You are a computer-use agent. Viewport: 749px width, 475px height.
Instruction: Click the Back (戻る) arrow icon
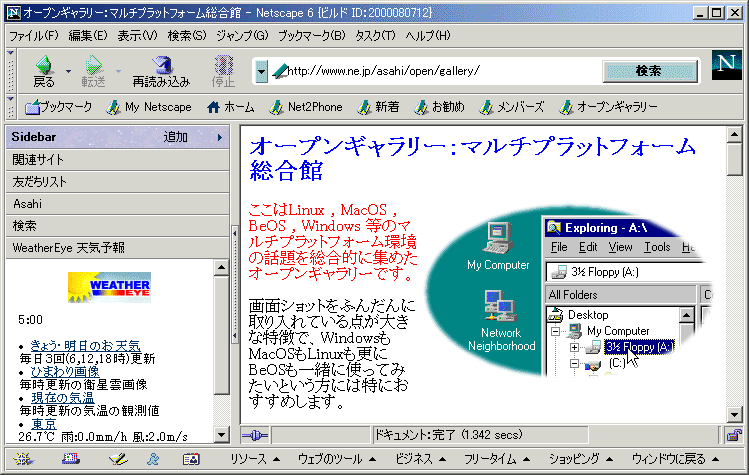(44, 65)
